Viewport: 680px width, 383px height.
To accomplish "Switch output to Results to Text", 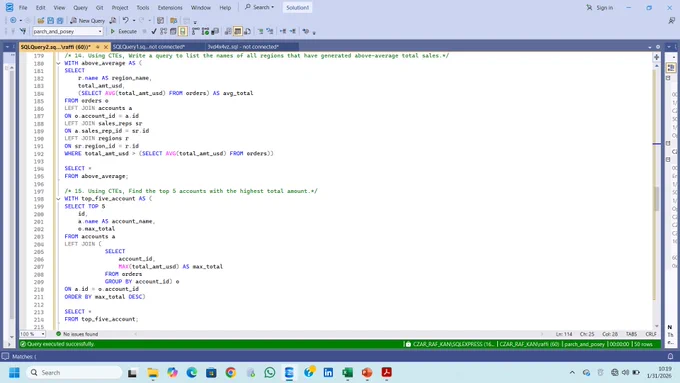I will tap(228, 31).
